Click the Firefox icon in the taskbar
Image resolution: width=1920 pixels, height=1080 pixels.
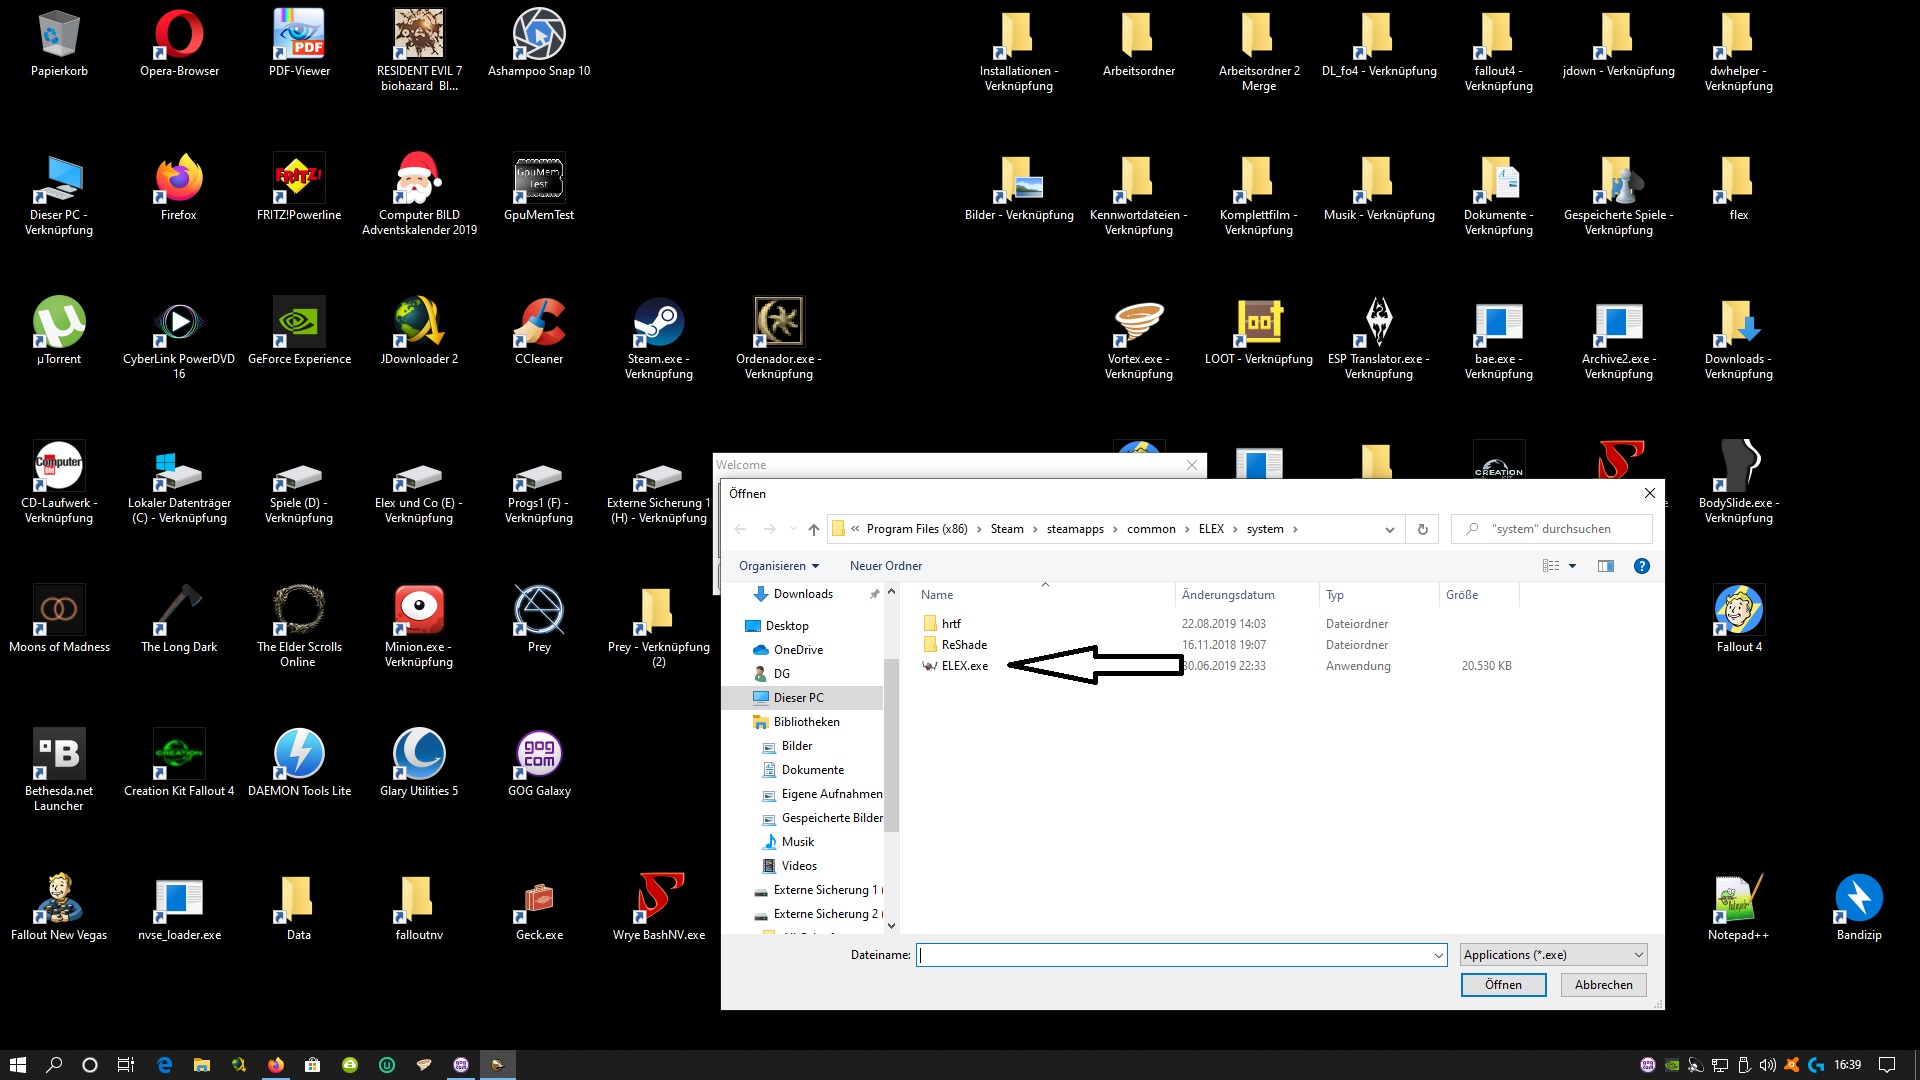coord(276,1065)
